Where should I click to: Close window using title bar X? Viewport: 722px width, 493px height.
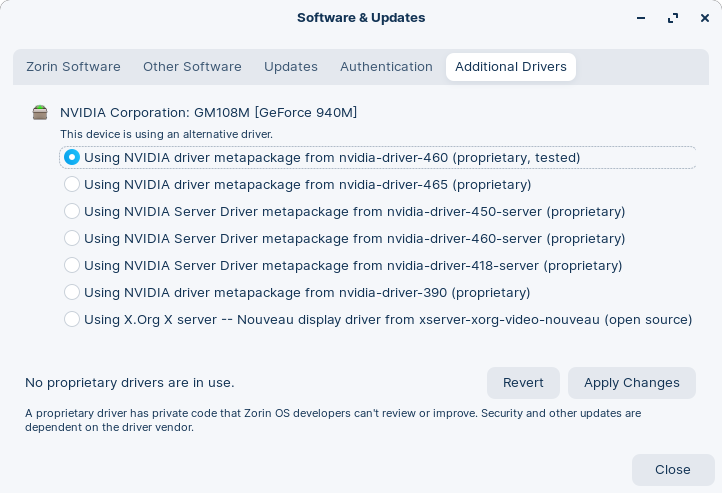(x=705, y=18)
